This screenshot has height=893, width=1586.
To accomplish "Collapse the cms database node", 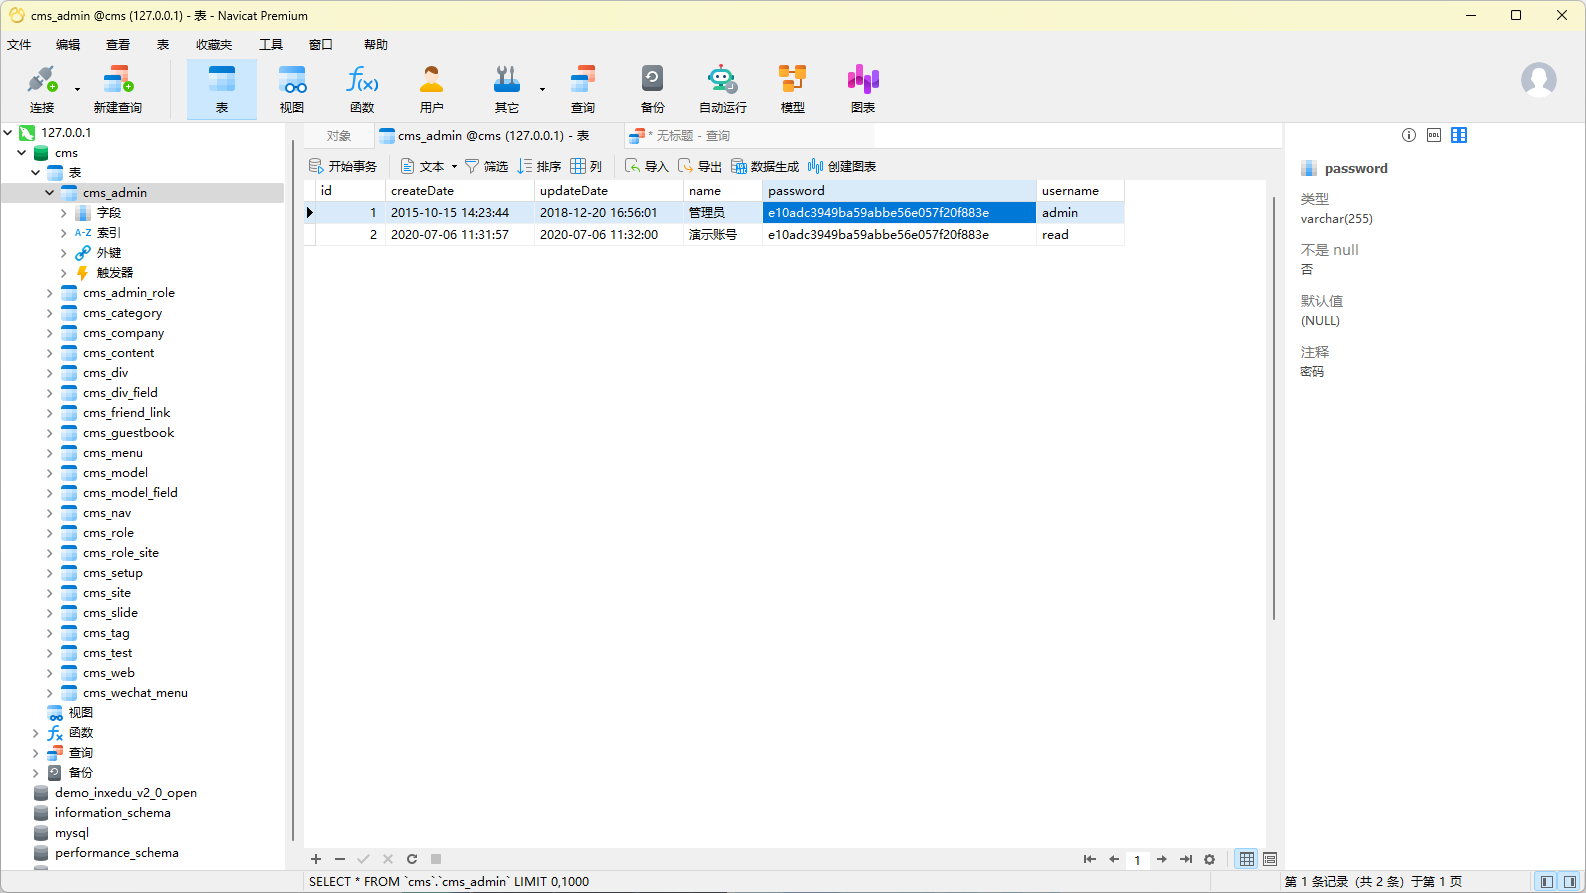I will 22,152.
